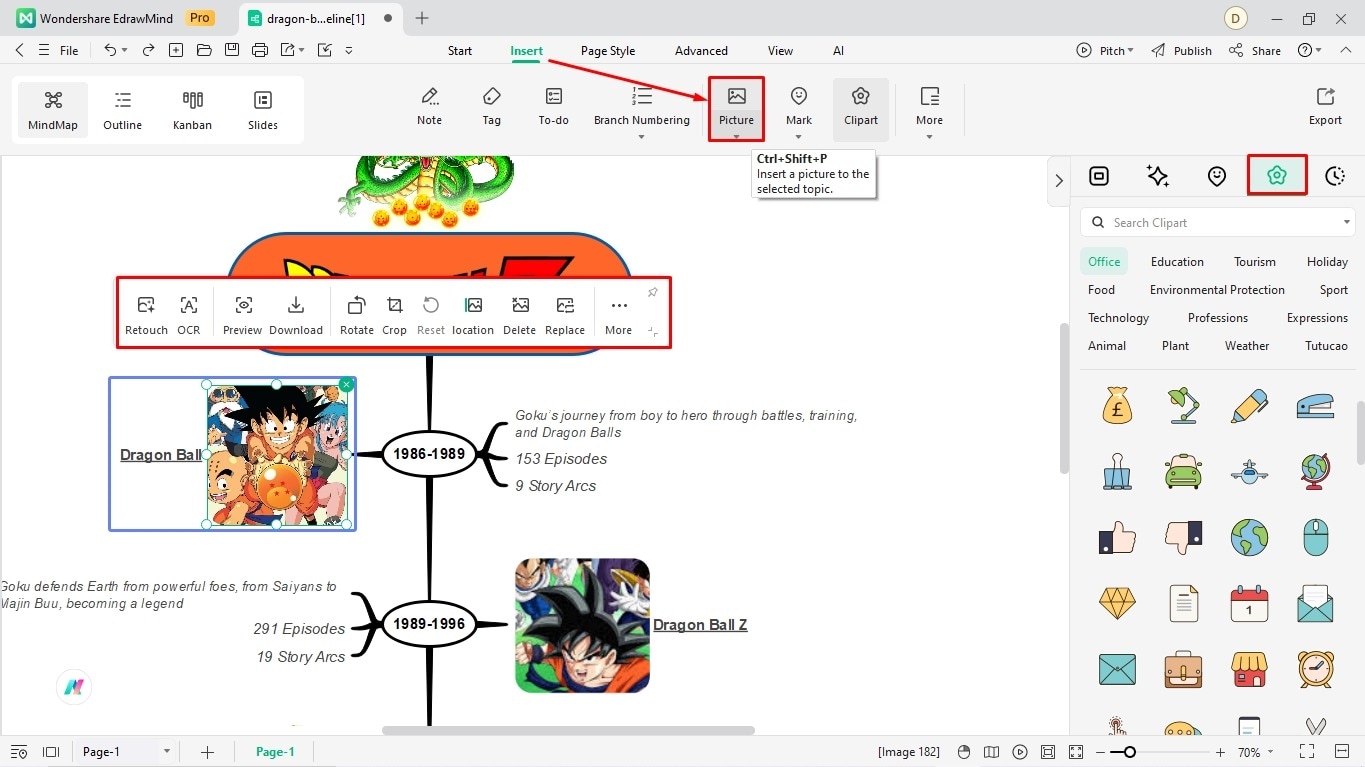1365x767 pixels.
Task: Open the Help question mark menu
Action: pyautogui.click(x=1309, y=51)
